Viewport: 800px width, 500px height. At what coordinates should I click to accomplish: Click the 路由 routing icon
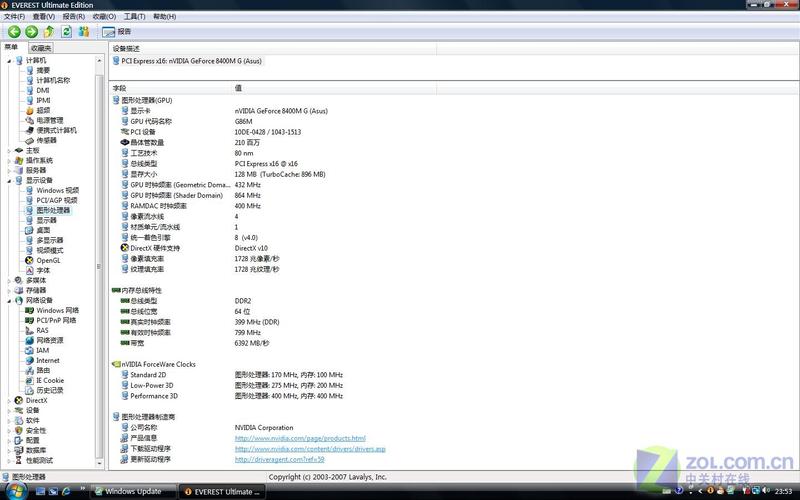30,370
